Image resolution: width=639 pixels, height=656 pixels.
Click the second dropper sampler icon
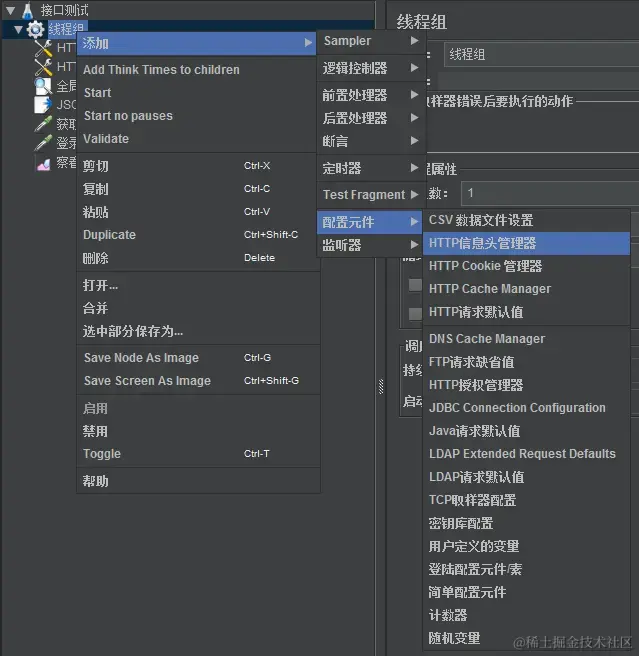43,143
